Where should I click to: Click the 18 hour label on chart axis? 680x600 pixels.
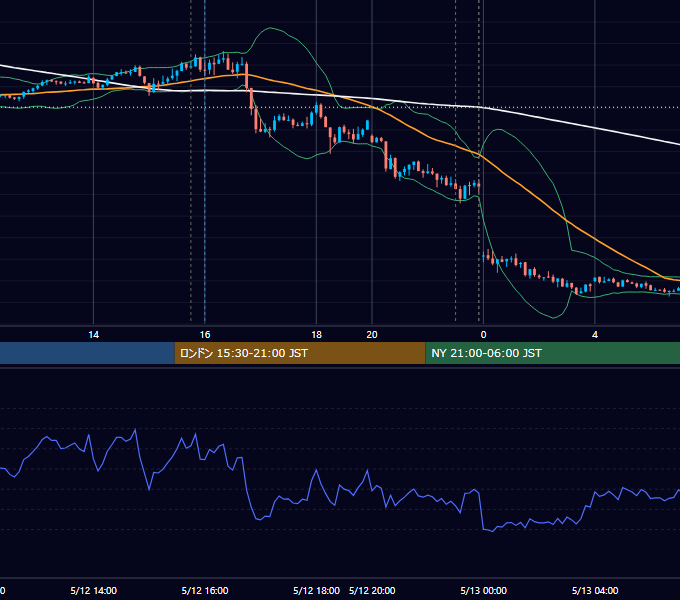pyautogui.click(x=317, y=335)
